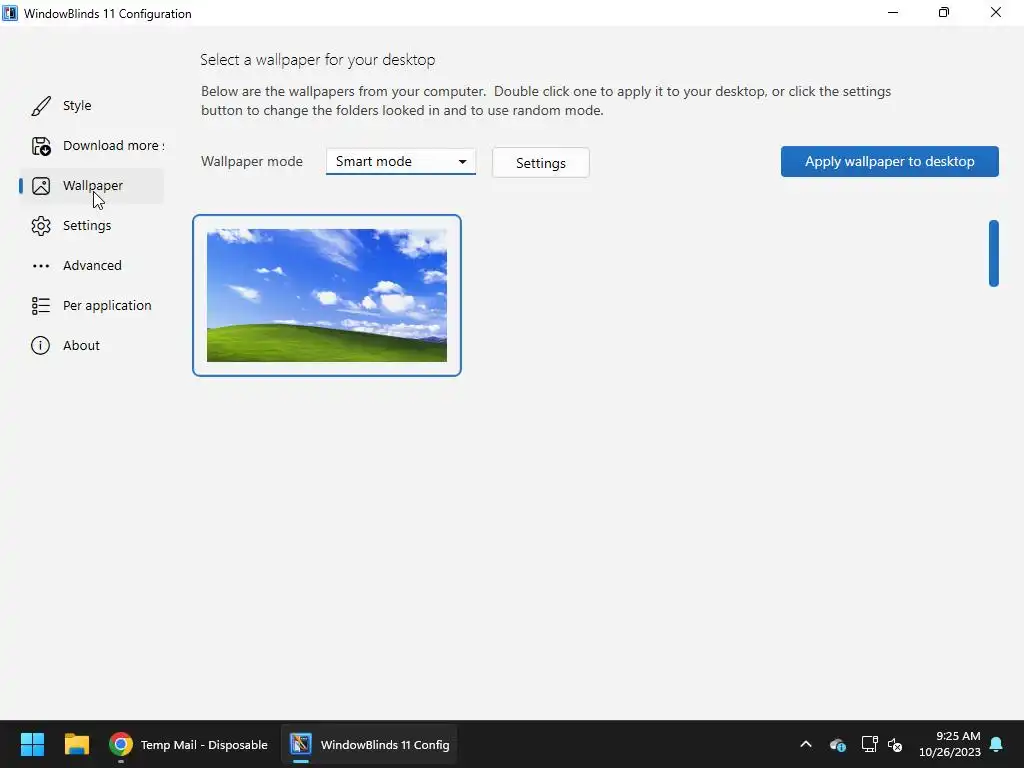Screen dimensions: 1024x768
Task: Minimize the WindowBlinds window
Action: tap(893, 12)
